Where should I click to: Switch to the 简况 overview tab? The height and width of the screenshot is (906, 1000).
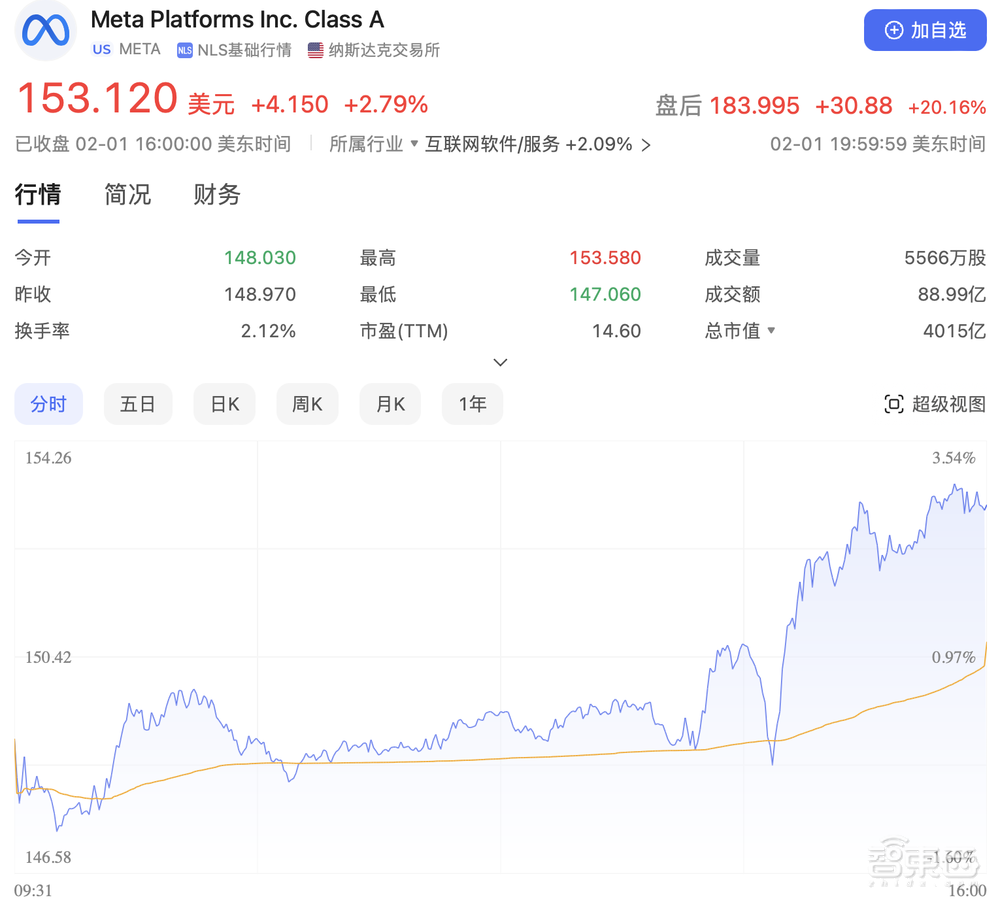[x=127, y=195]
